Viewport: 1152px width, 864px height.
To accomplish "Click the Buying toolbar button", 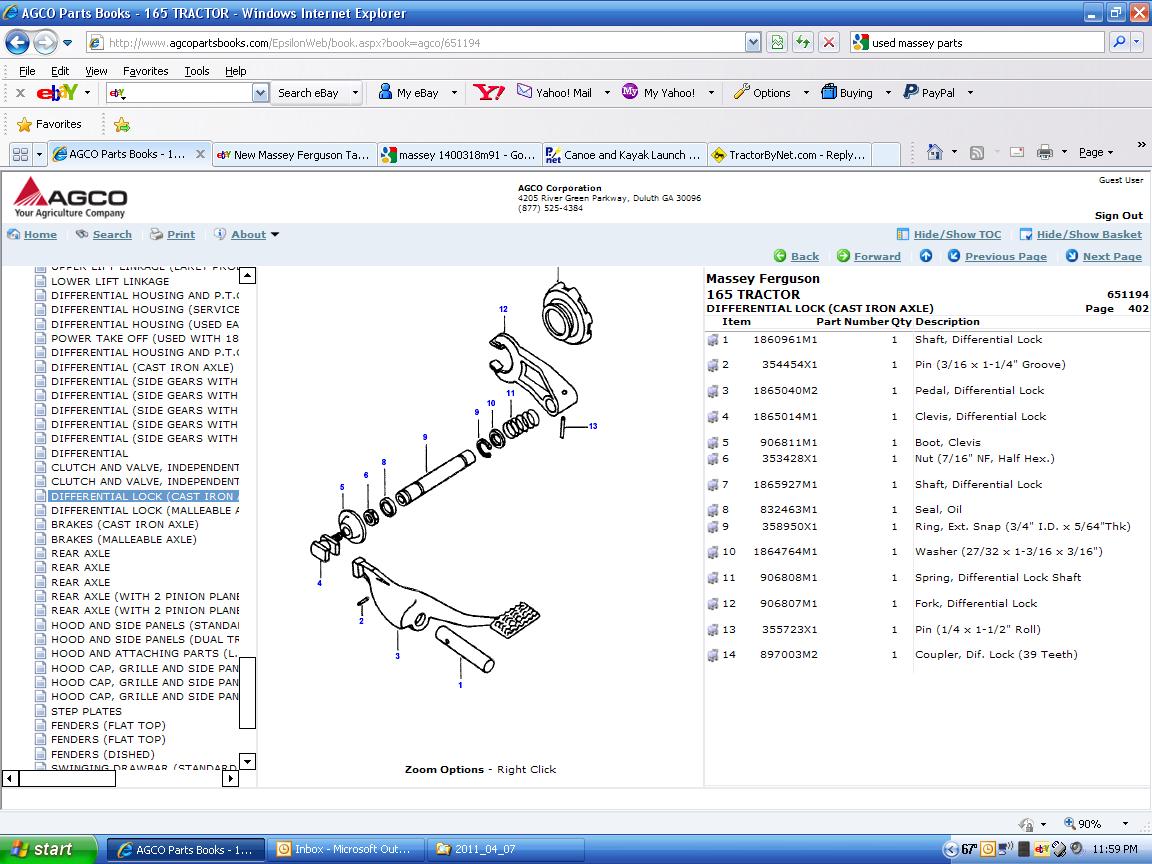I will (847, 93).
